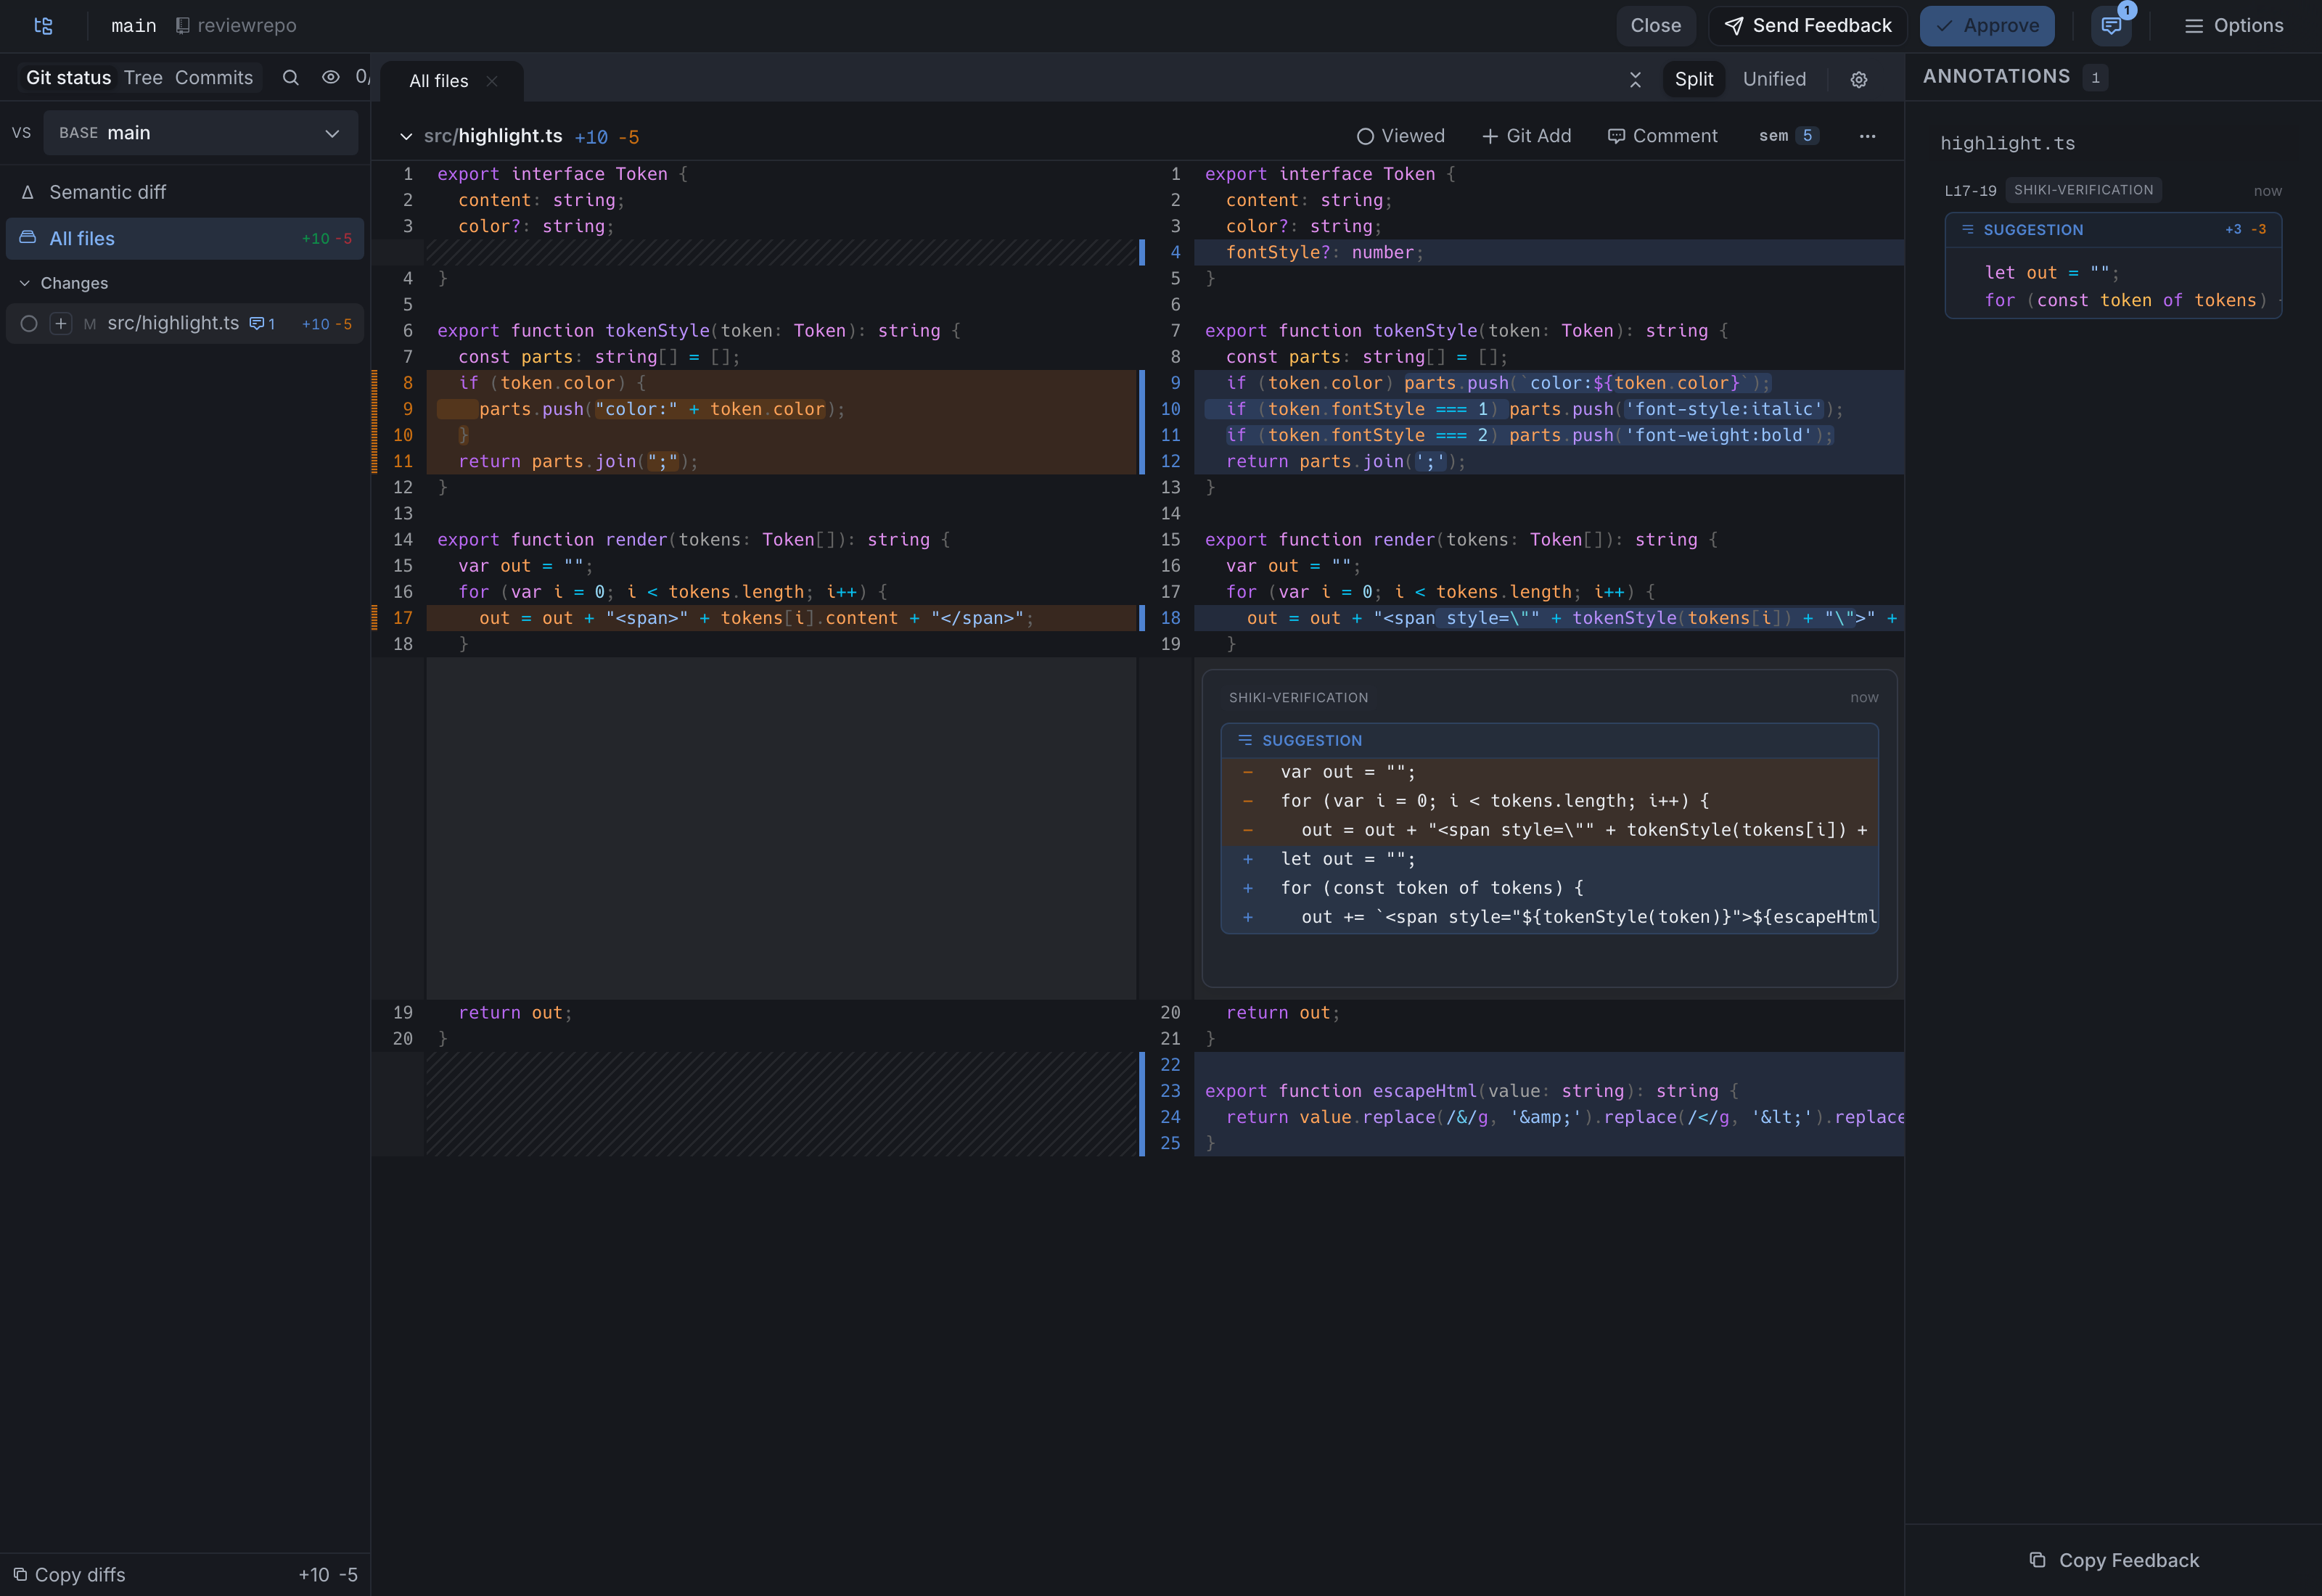Open diff settings gear icon

(1858, 80)
